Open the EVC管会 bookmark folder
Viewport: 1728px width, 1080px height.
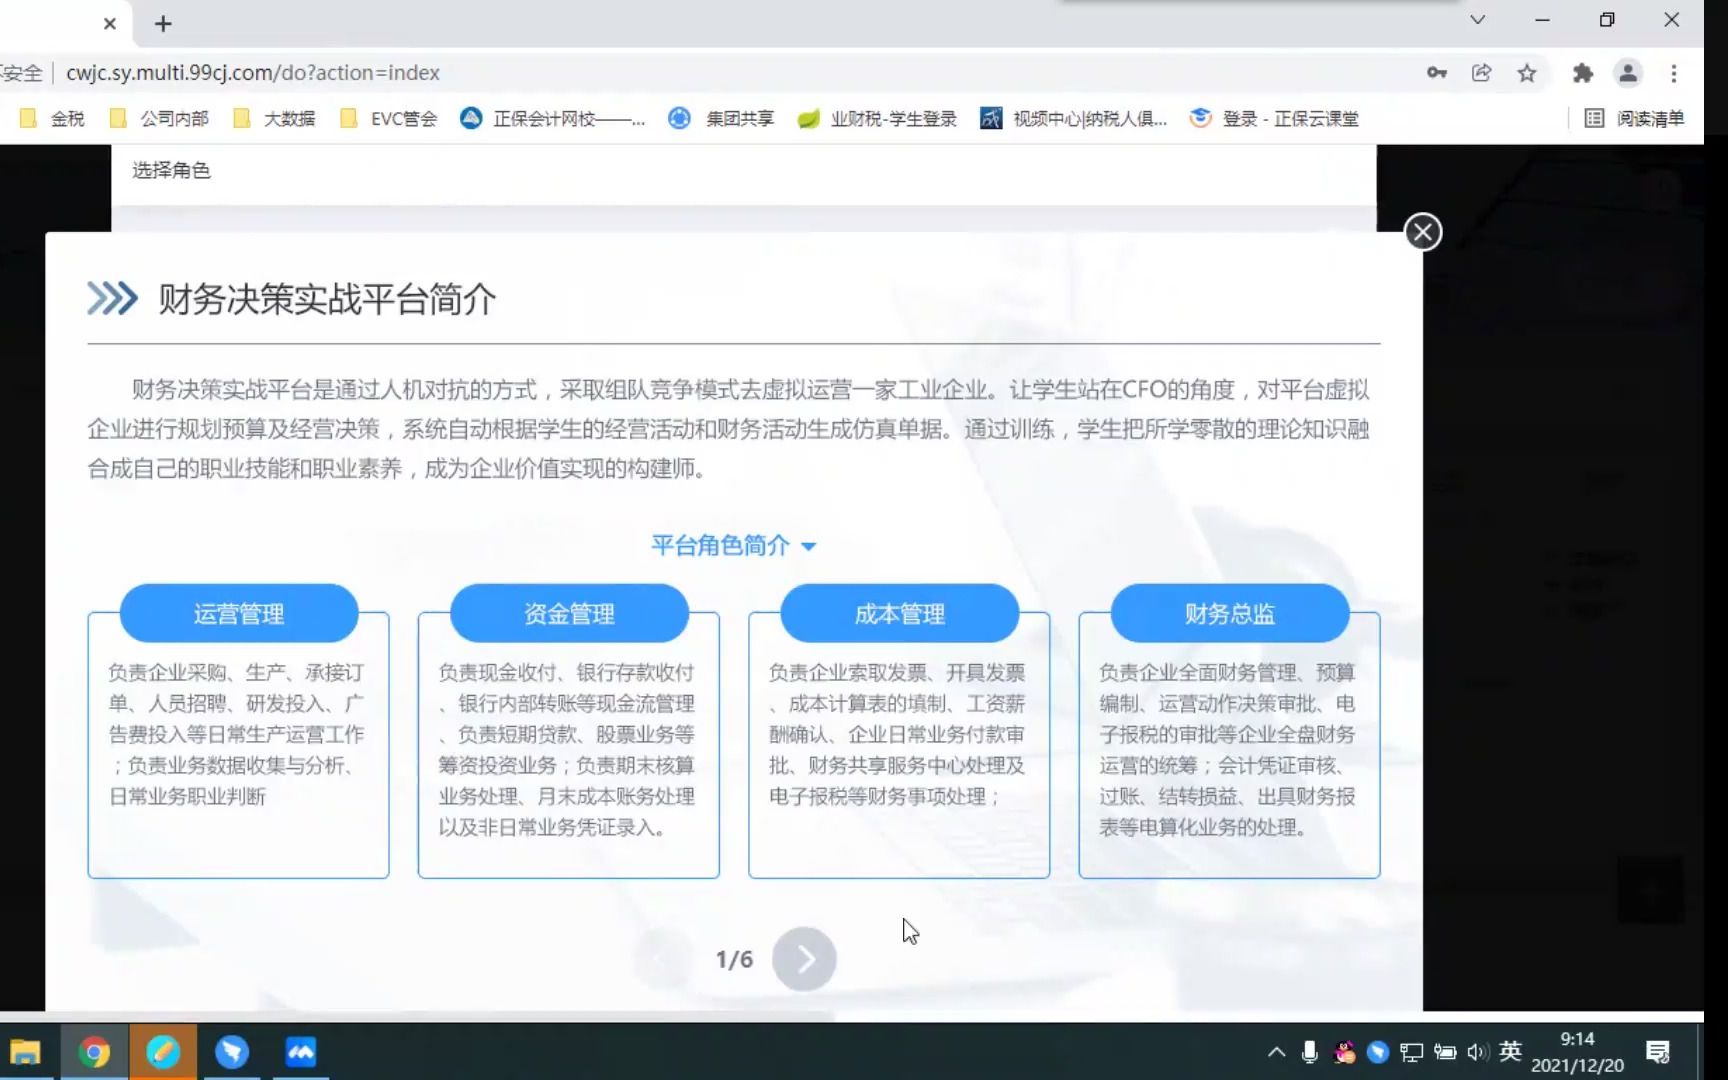tap(389, 119)
